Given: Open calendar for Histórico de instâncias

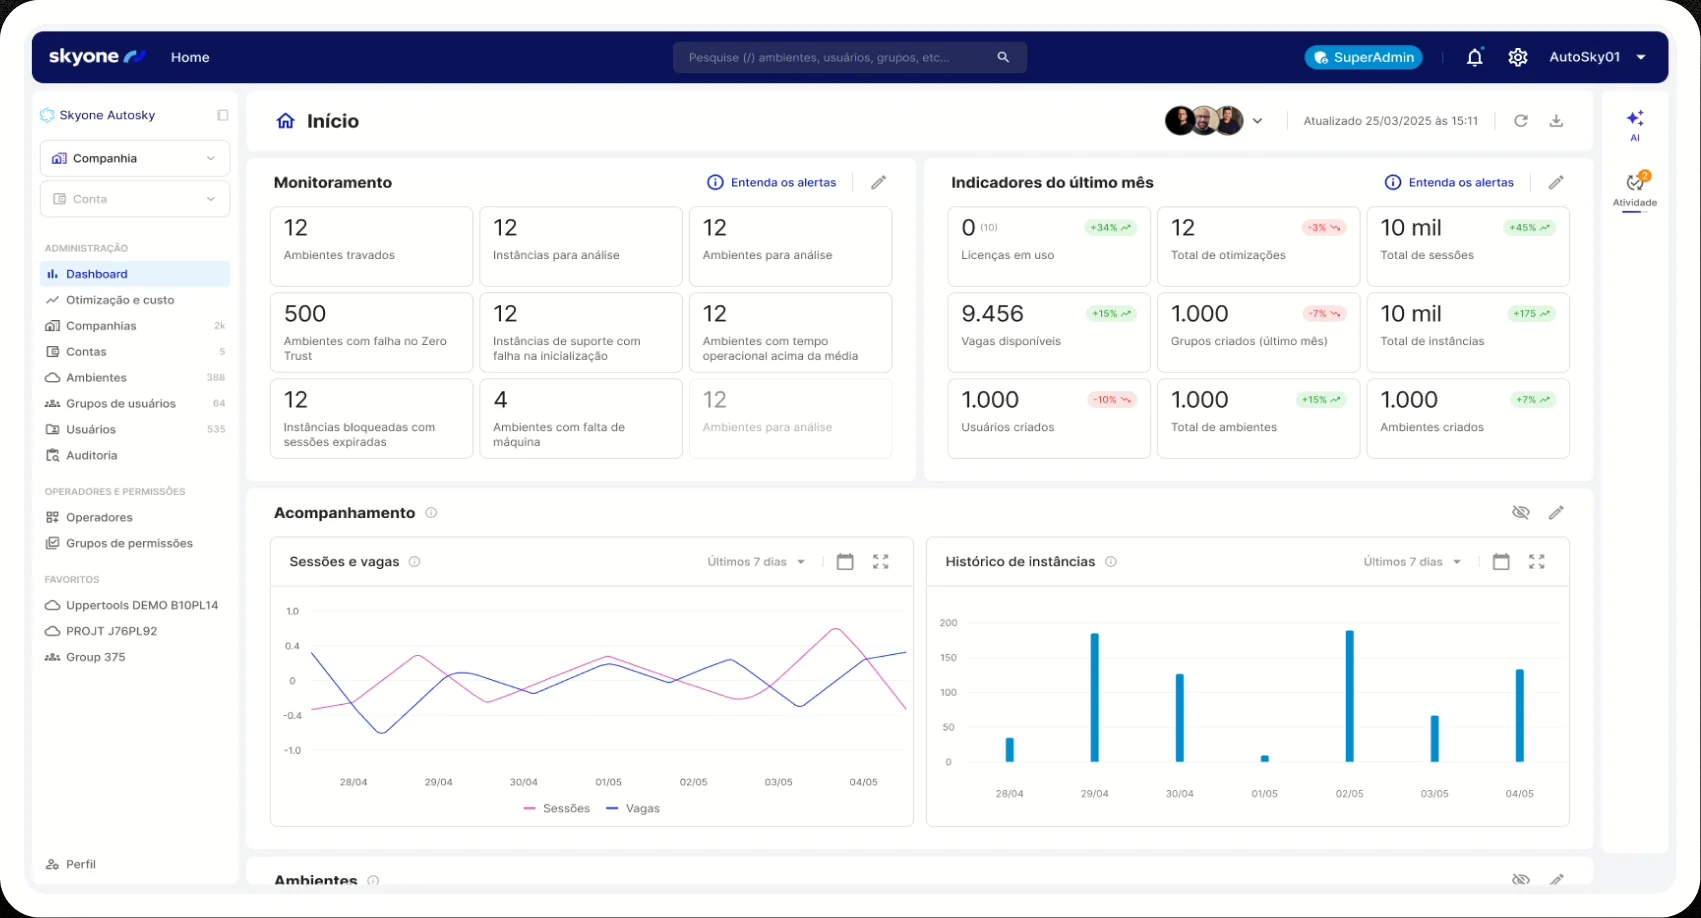Looking at the screenshot, I should (x=1501, y=562).
